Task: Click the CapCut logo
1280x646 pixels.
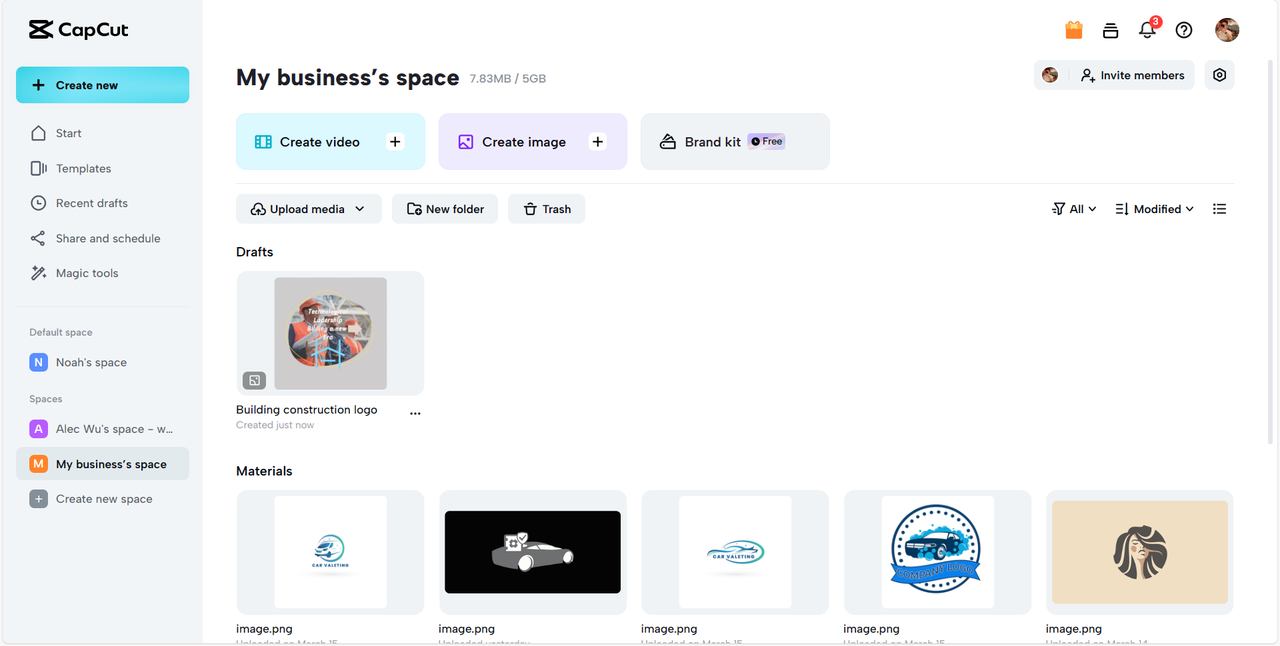Action: tap(78, 30)
